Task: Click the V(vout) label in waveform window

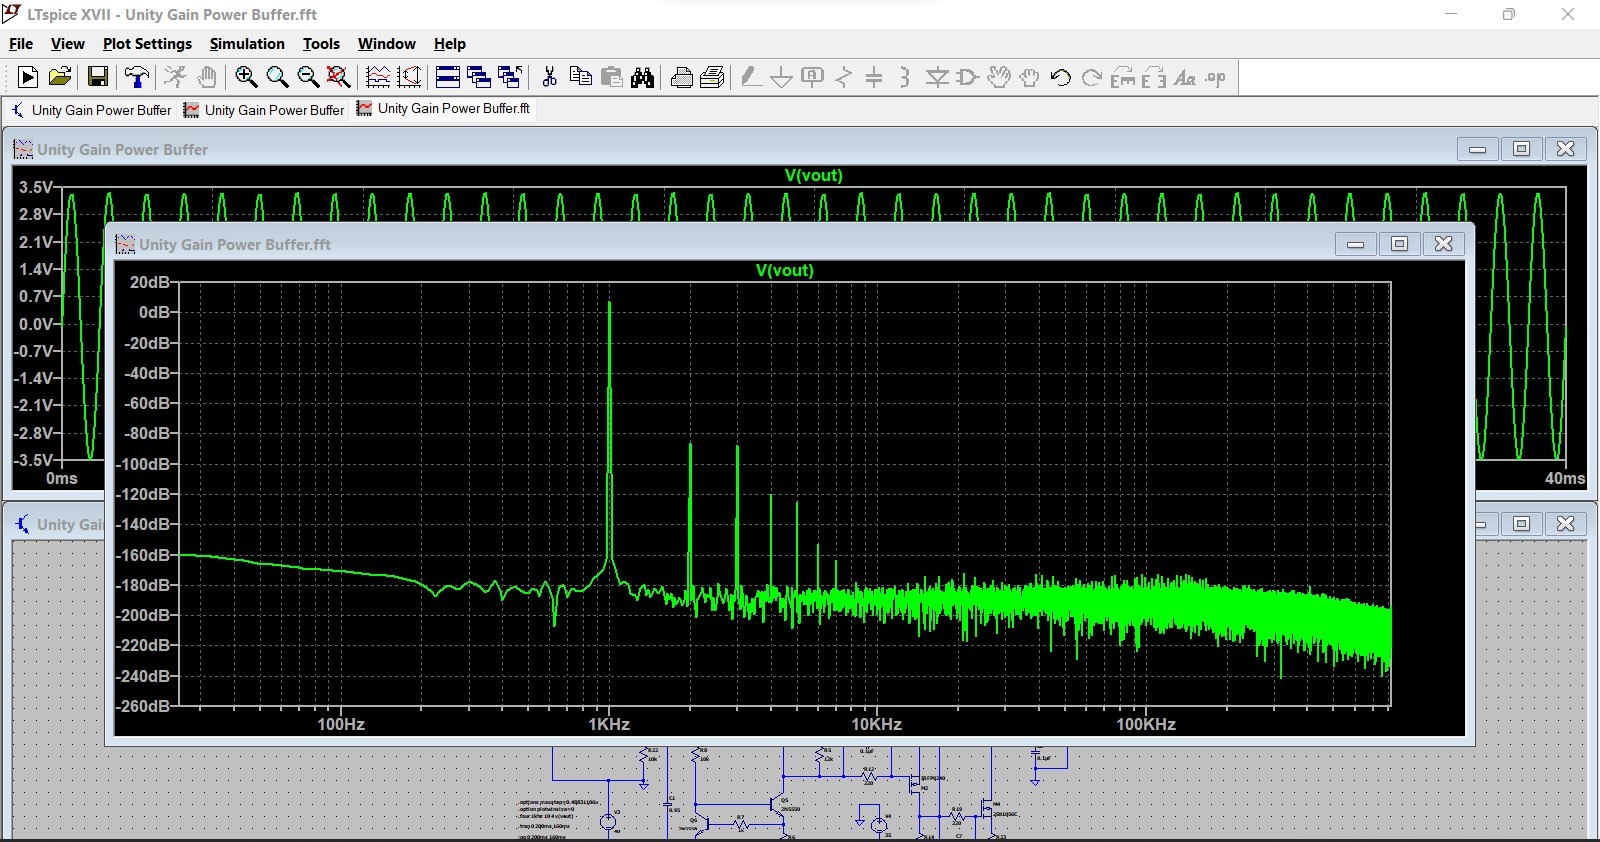Action: coord(813,175)
